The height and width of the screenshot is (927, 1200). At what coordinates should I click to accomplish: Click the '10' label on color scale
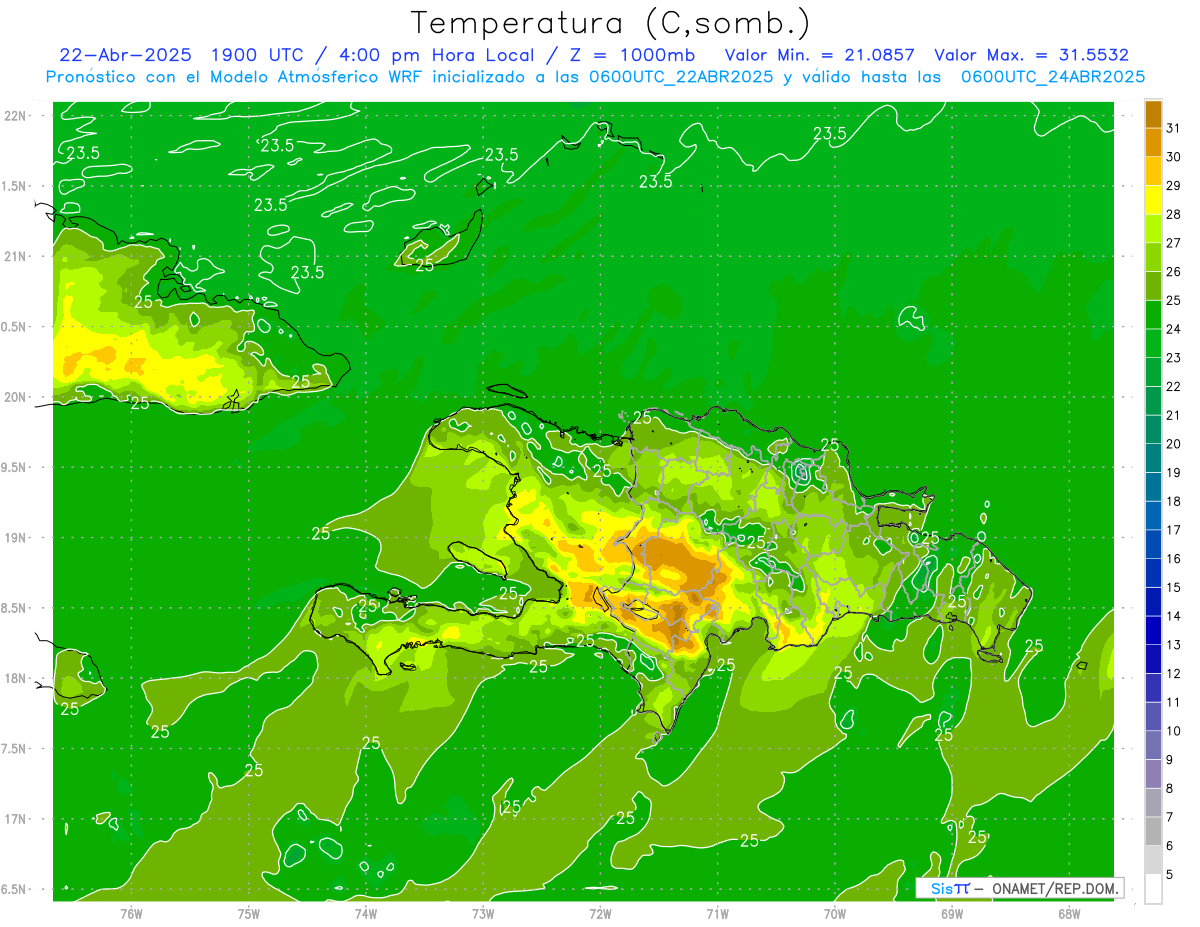point(1173,731)
